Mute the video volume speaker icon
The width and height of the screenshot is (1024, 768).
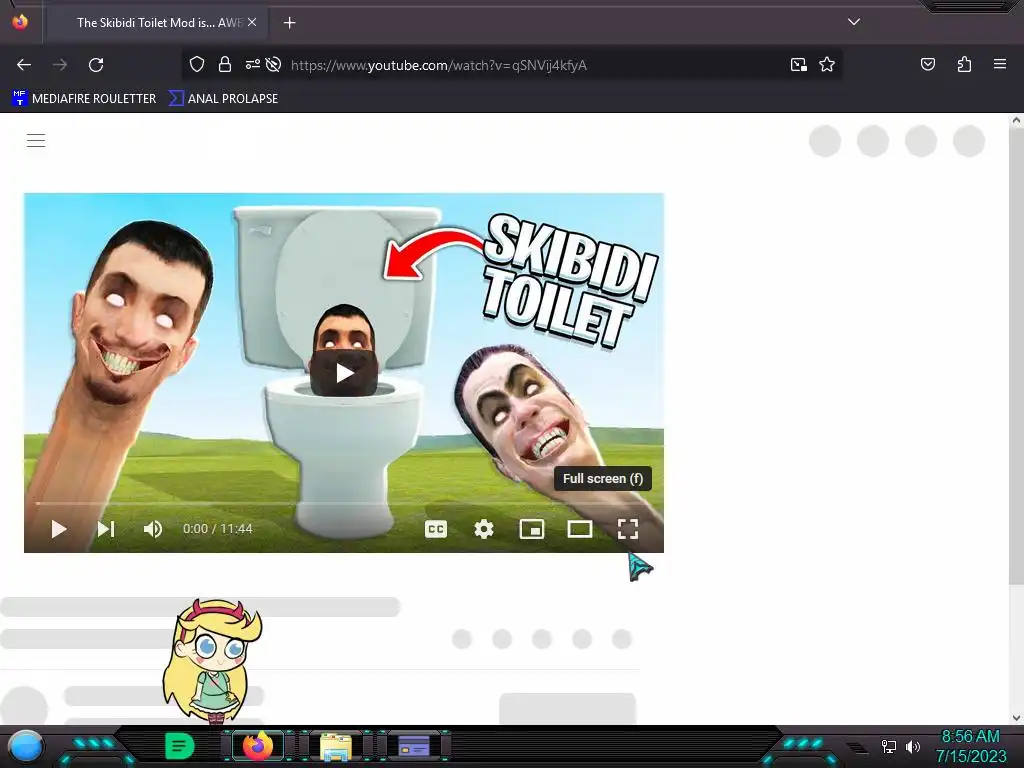point(153,529)
